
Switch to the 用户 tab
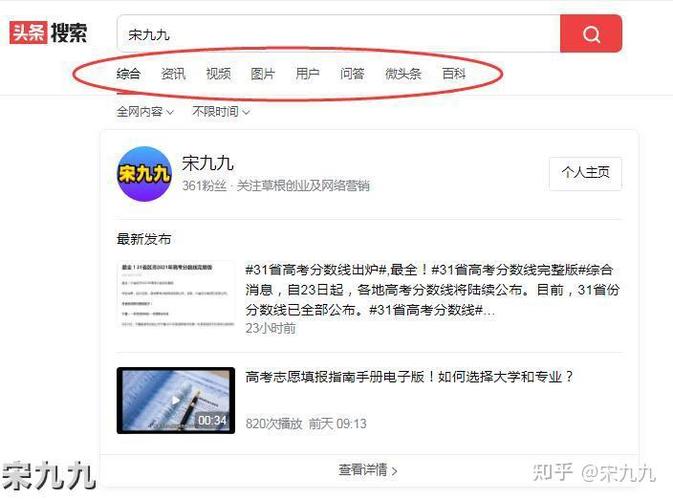click(307, 74)
